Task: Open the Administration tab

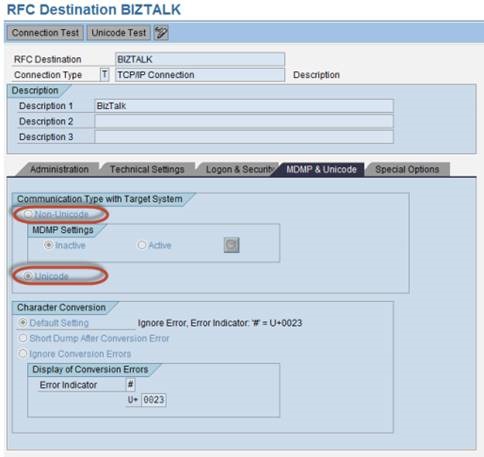Action: (x=59, y=169)
